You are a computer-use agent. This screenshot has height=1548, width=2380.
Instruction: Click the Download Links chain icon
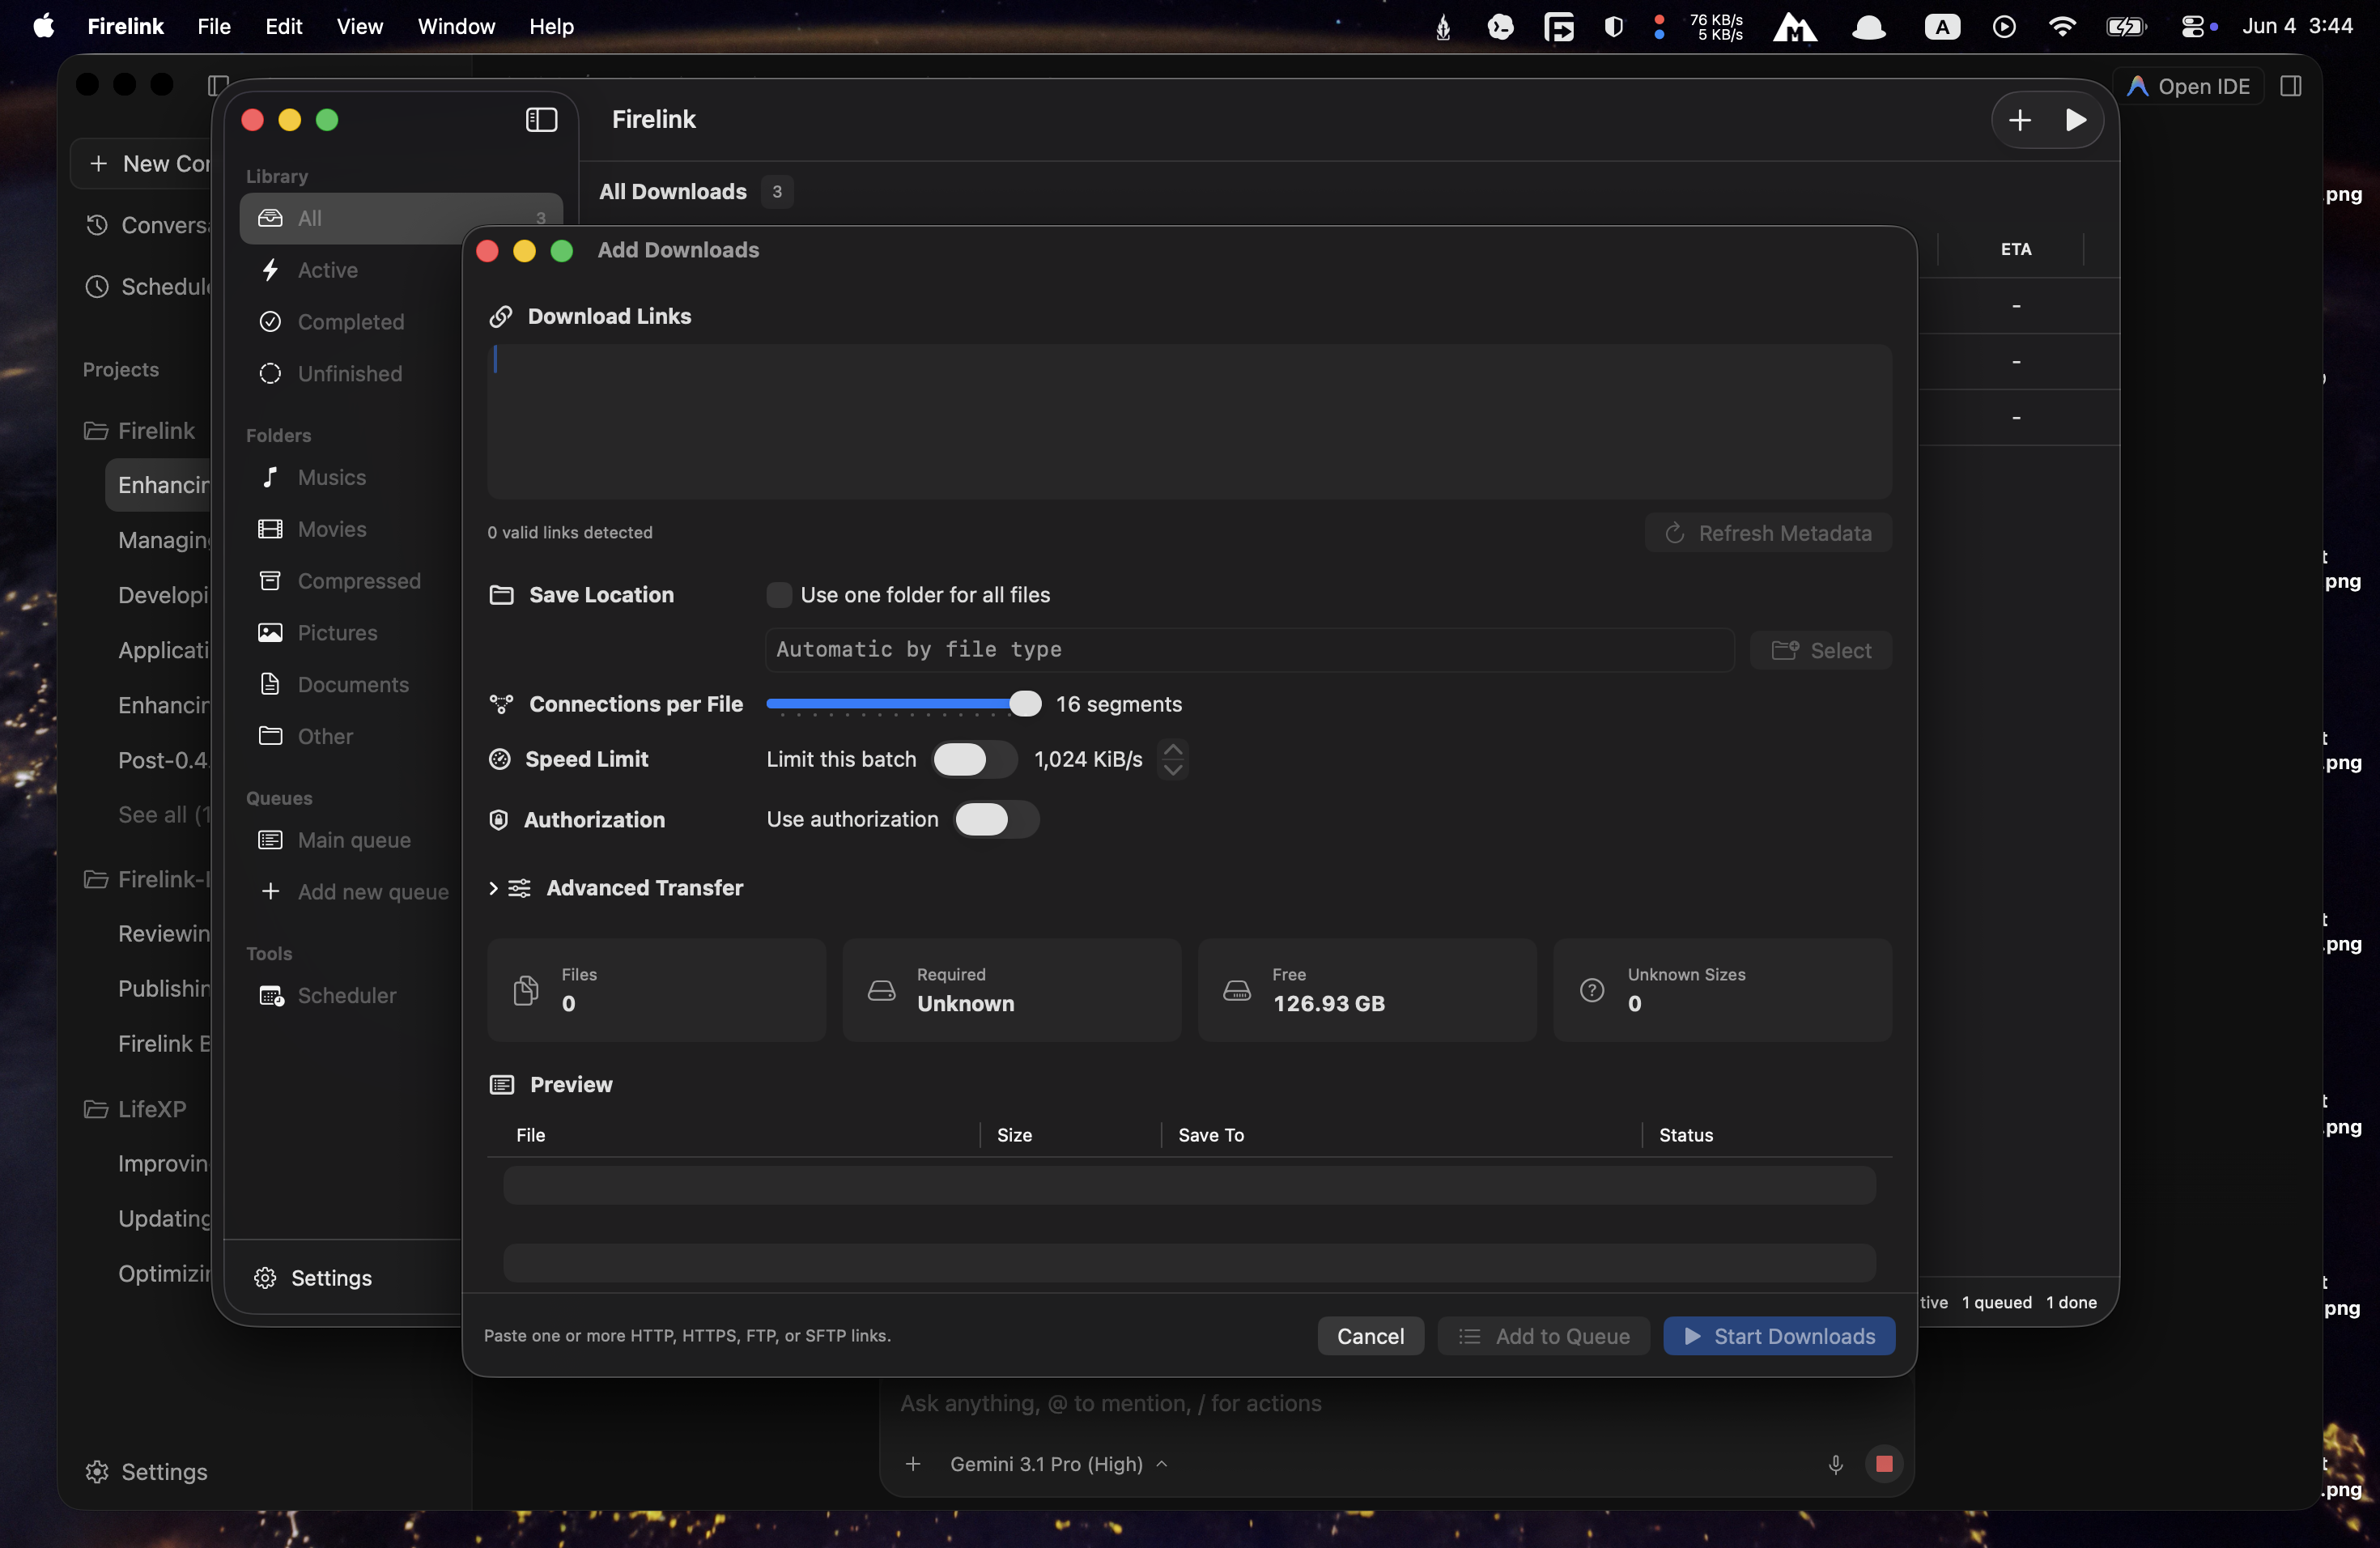501,316
